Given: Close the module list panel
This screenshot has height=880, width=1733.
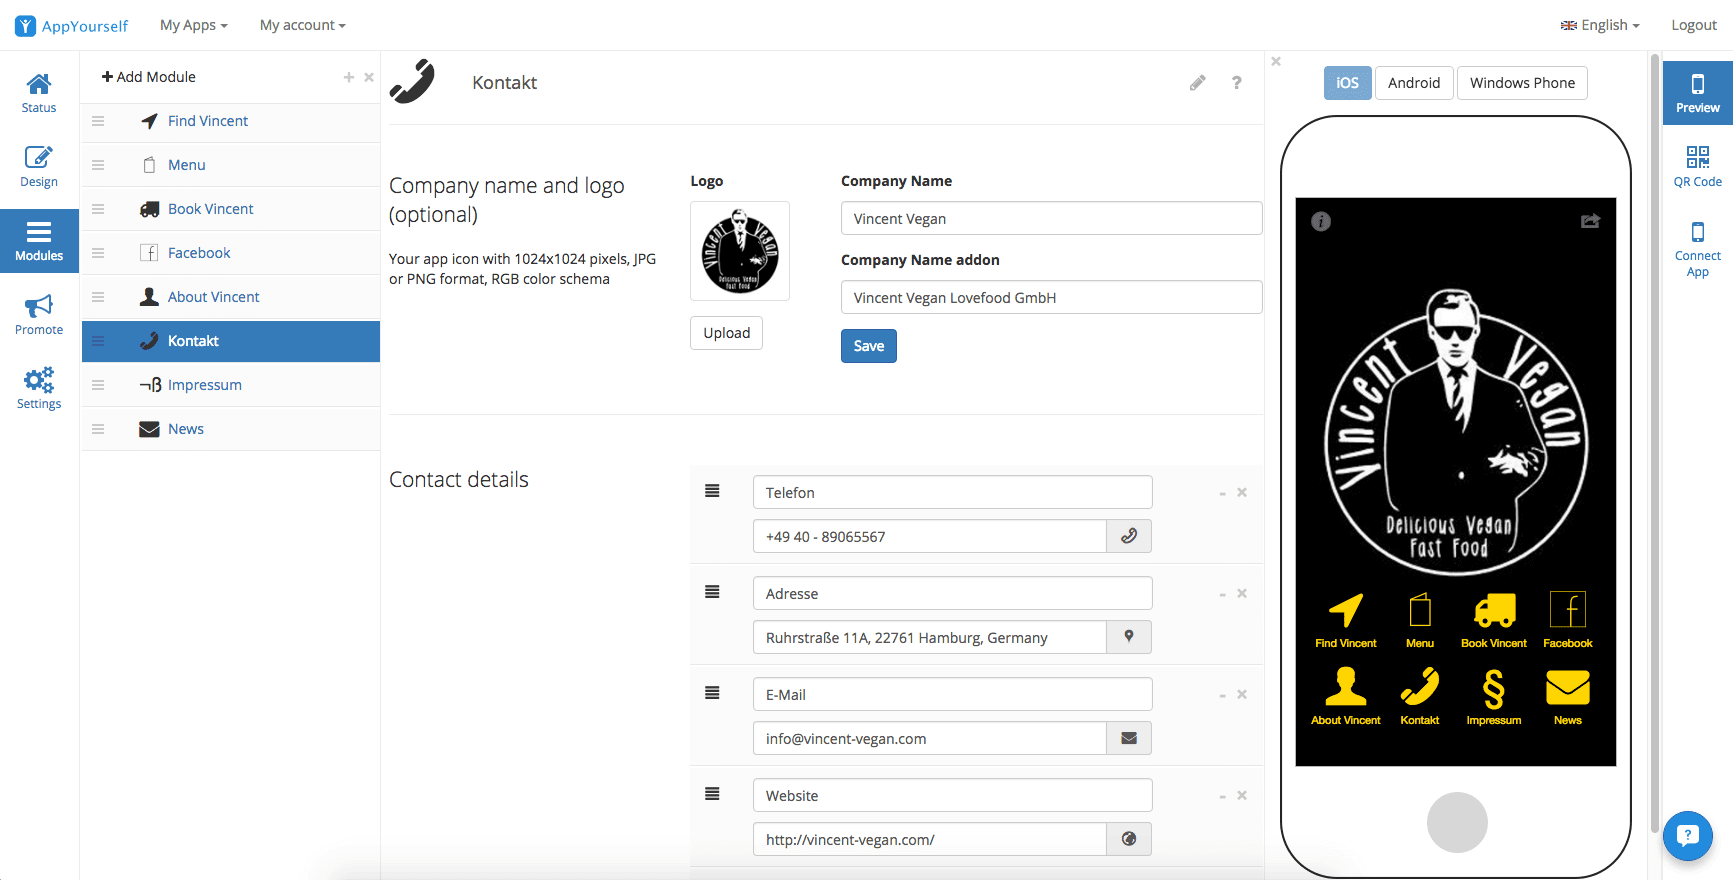Looking at the screenshot, I should (x=369, y=77).
